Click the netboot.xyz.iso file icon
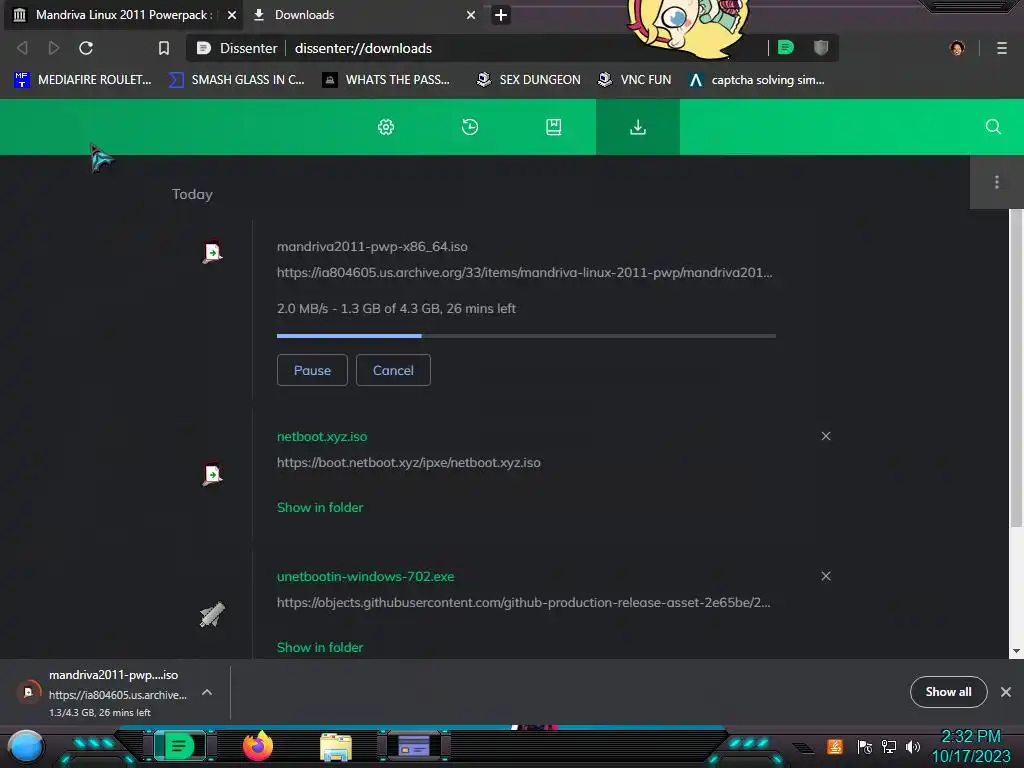 click(x=212, y=474)
